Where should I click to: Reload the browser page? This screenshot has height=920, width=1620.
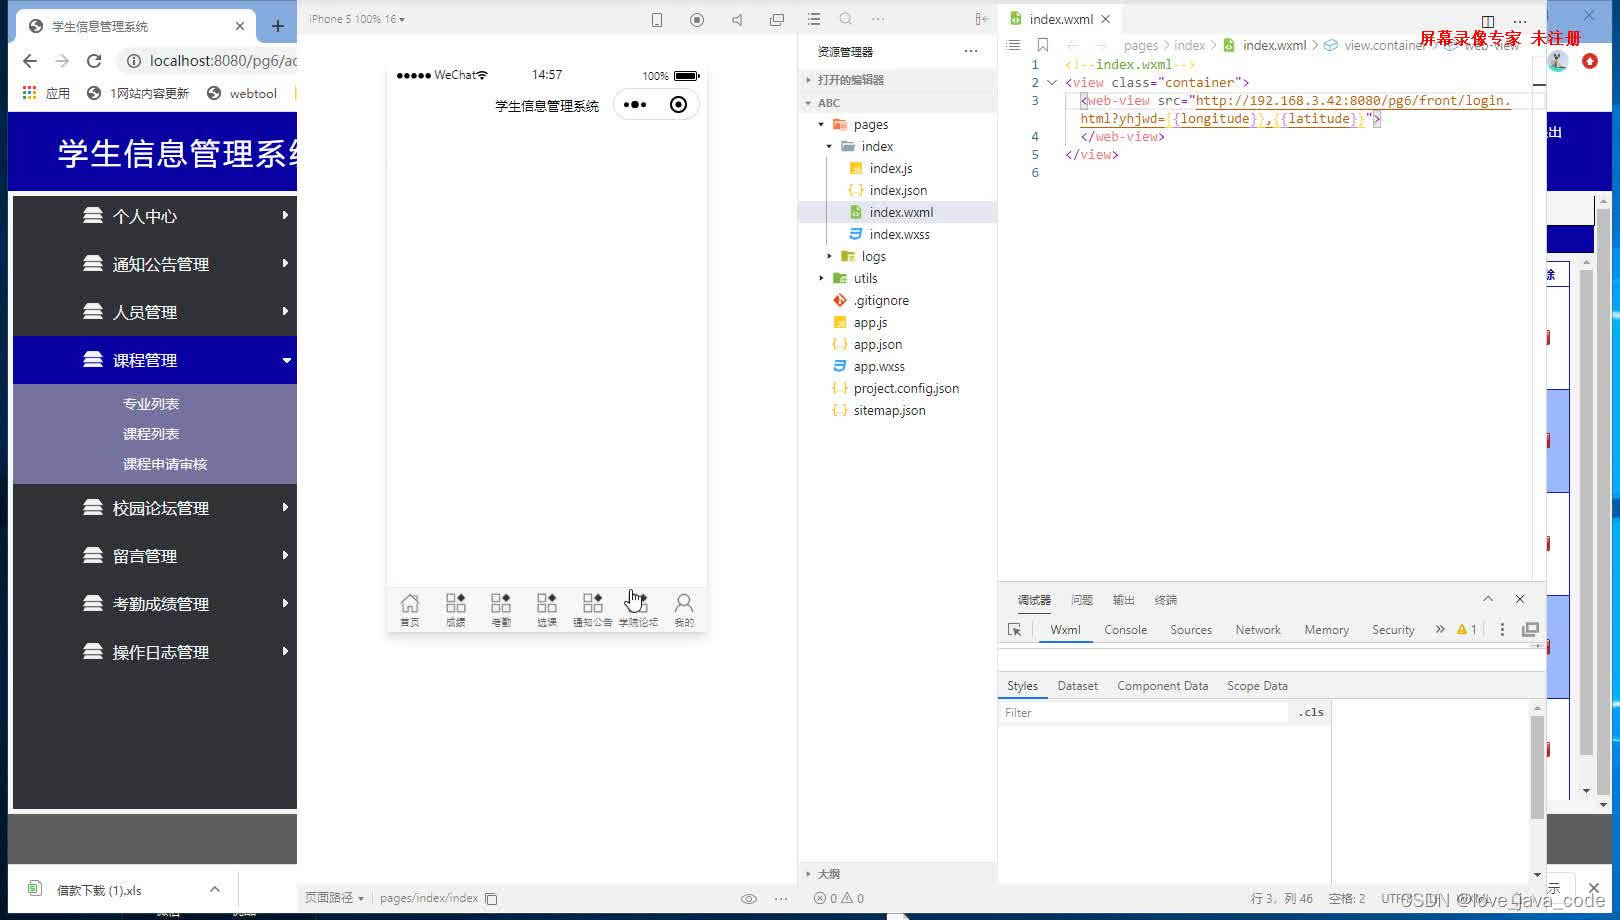[94, 61]
